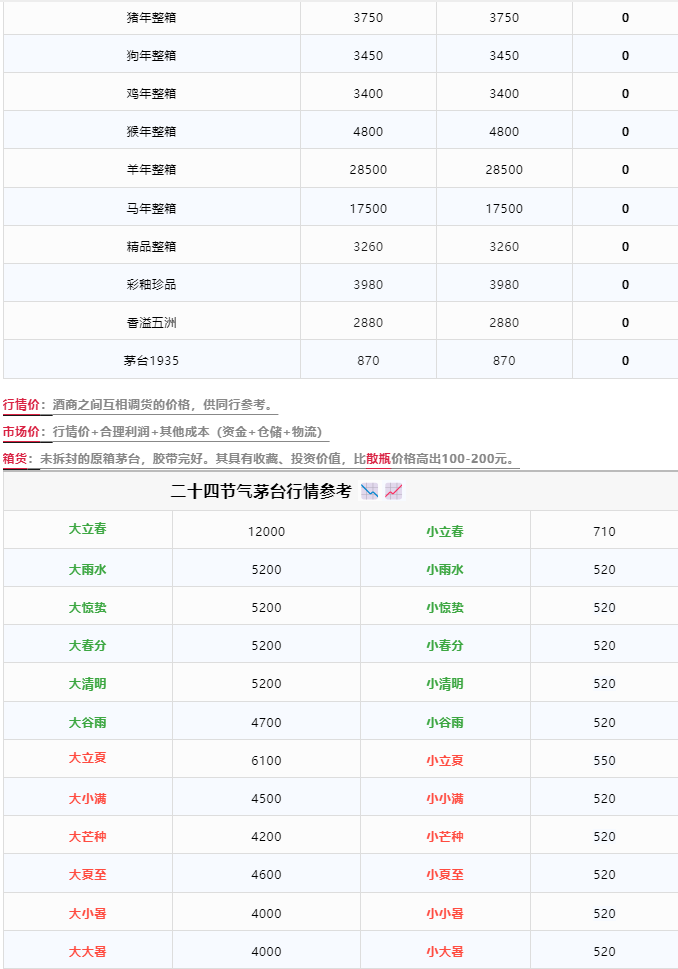Select the 狗年整箱 row name
The height and width of the screenshot is (969, 678).
[151, 56]
